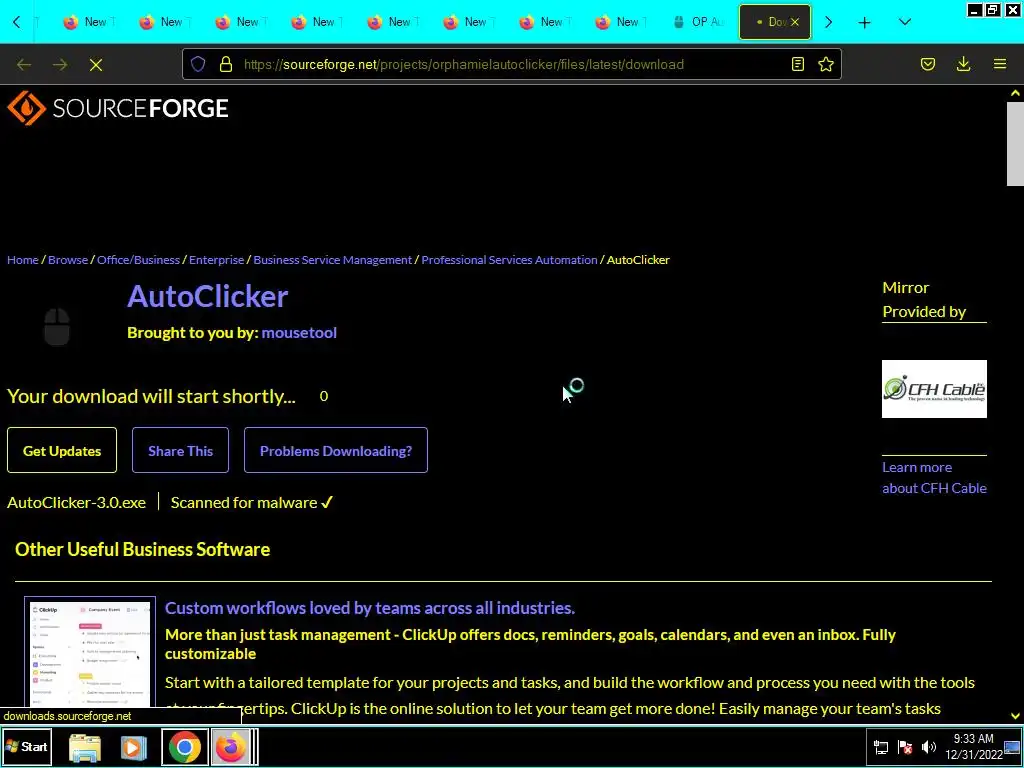The image size is (1024, 768).
Task: Click the AutoClicker mouse project icon
Action: click(57, 326)
